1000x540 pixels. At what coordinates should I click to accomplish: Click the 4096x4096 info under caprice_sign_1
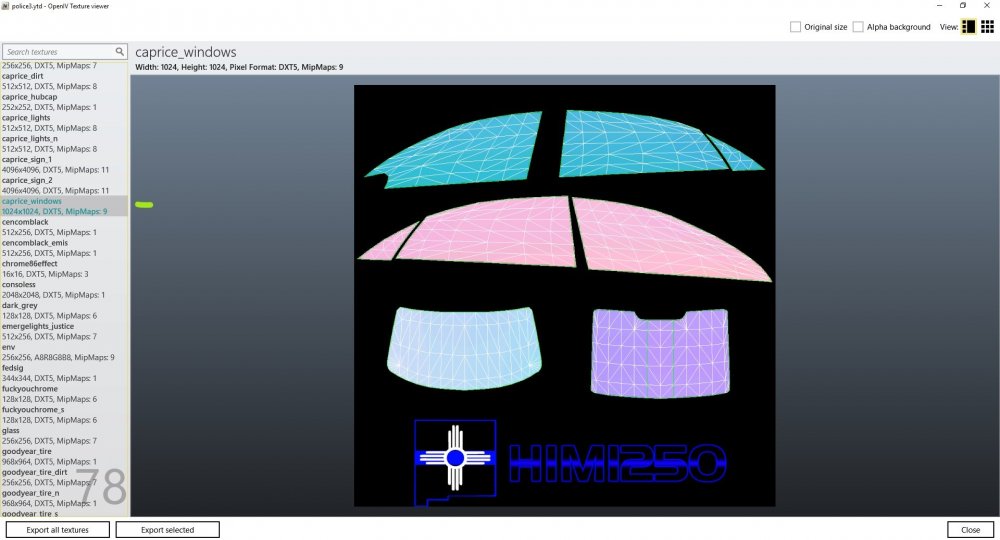pyautogui.click(x=55, y=170)
